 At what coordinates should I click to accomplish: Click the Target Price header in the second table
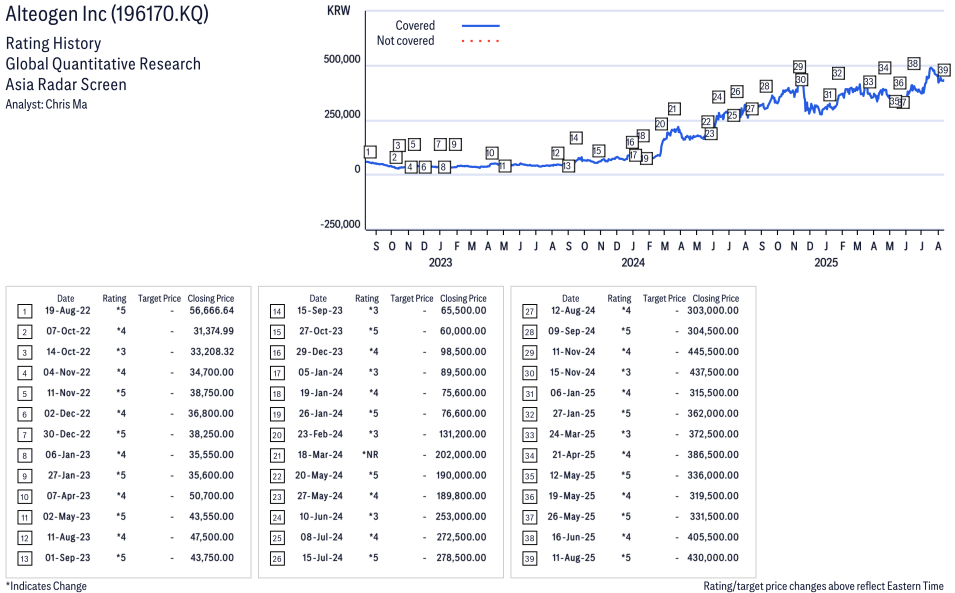[412, 299]
